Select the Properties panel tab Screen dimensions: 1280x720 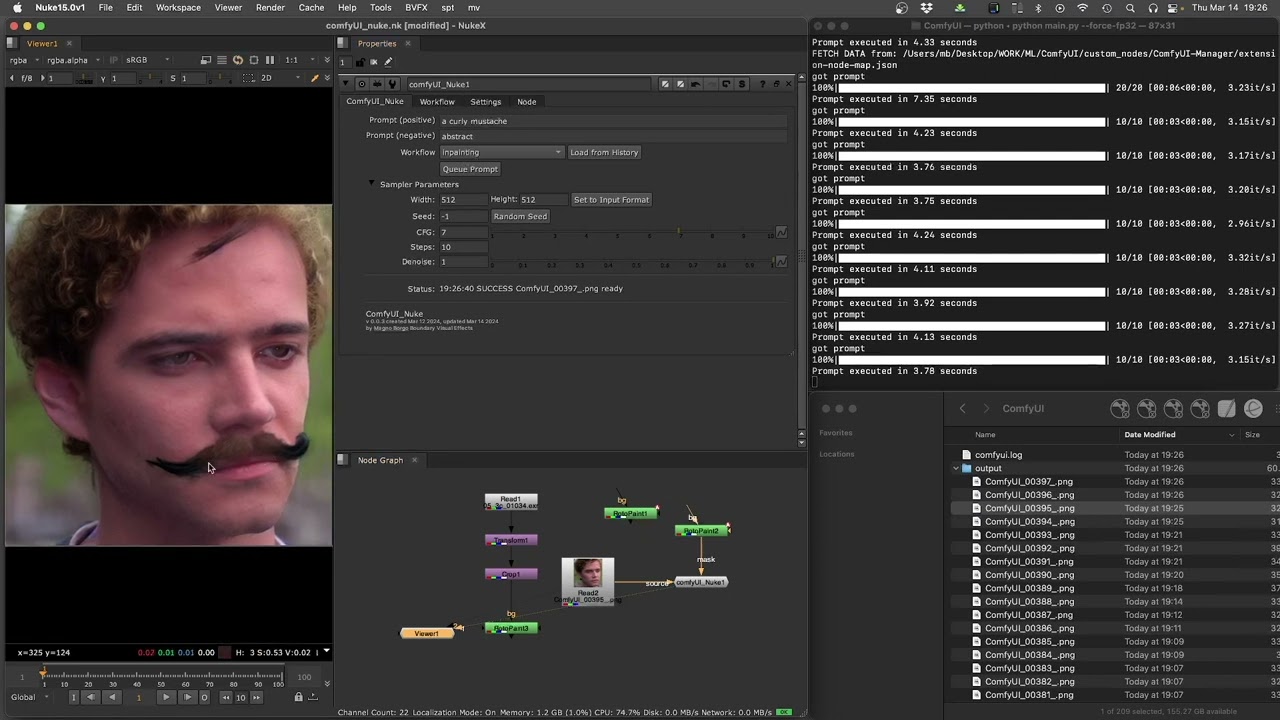coord(377,43)
